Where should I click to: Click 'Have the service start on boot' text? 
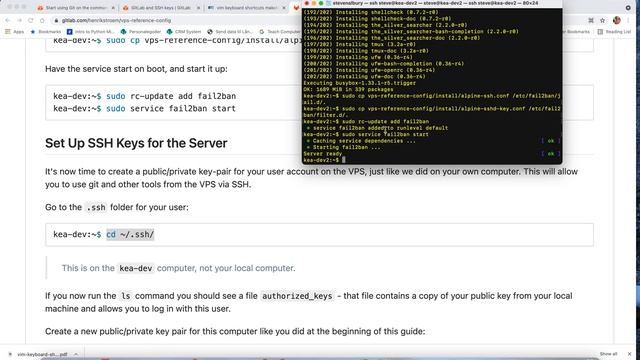click(x=136, y=69)
